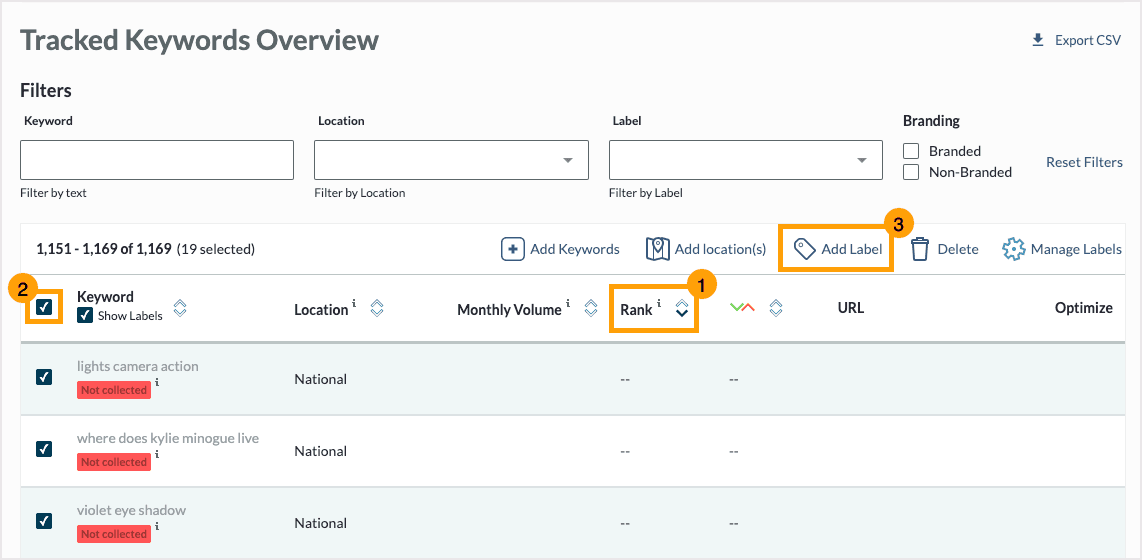The height and width of the screenshot is (560, 1142).
Task: Open the Filter by Label dropdown
Action: pos(745,160)
